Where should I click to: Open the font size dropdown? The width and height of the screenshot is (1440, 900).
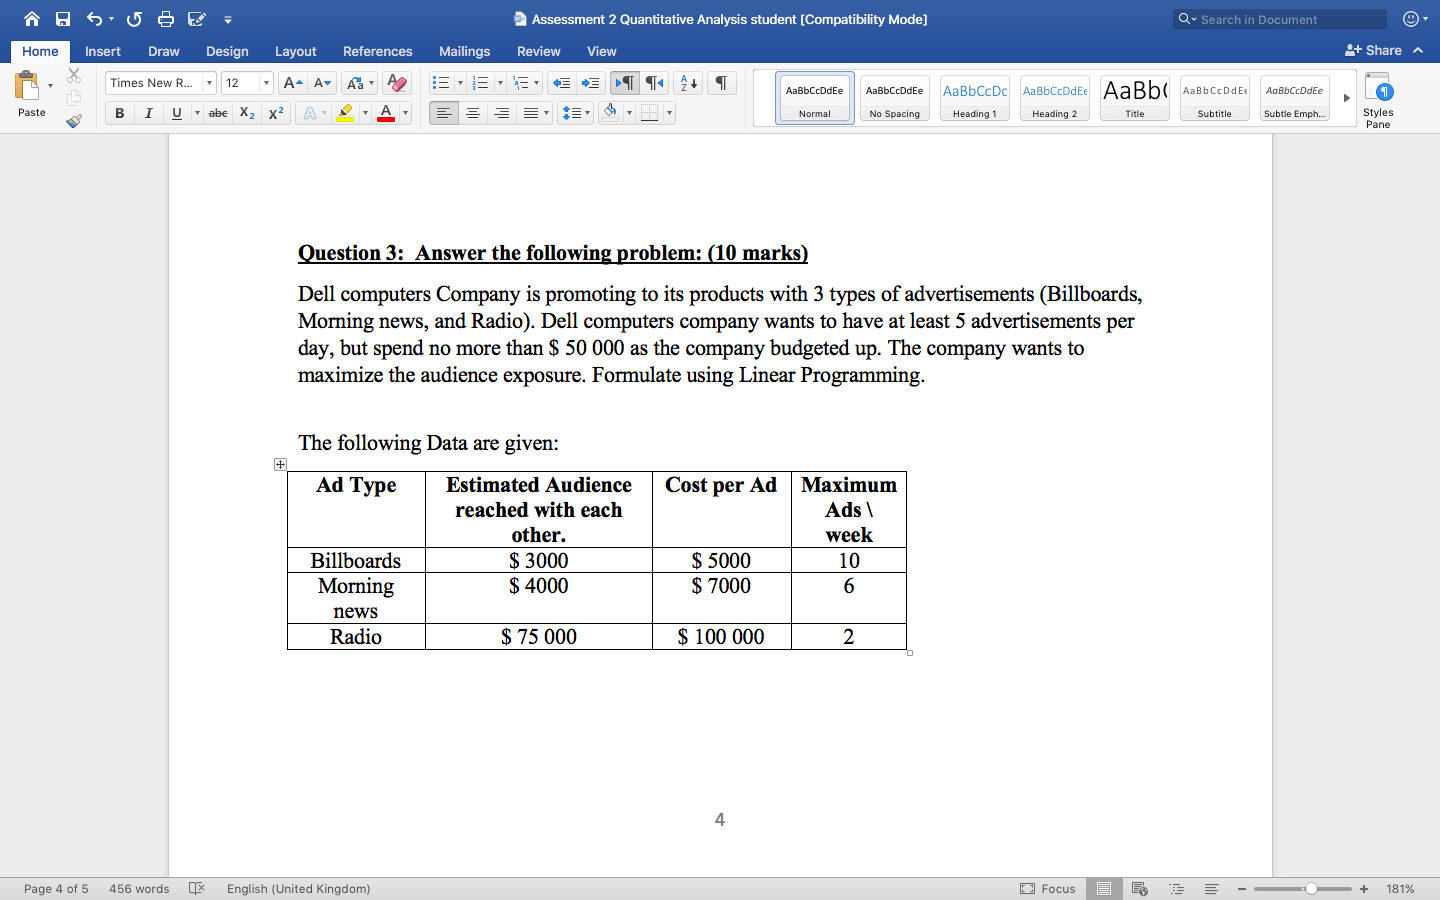(x=264, y=83)
